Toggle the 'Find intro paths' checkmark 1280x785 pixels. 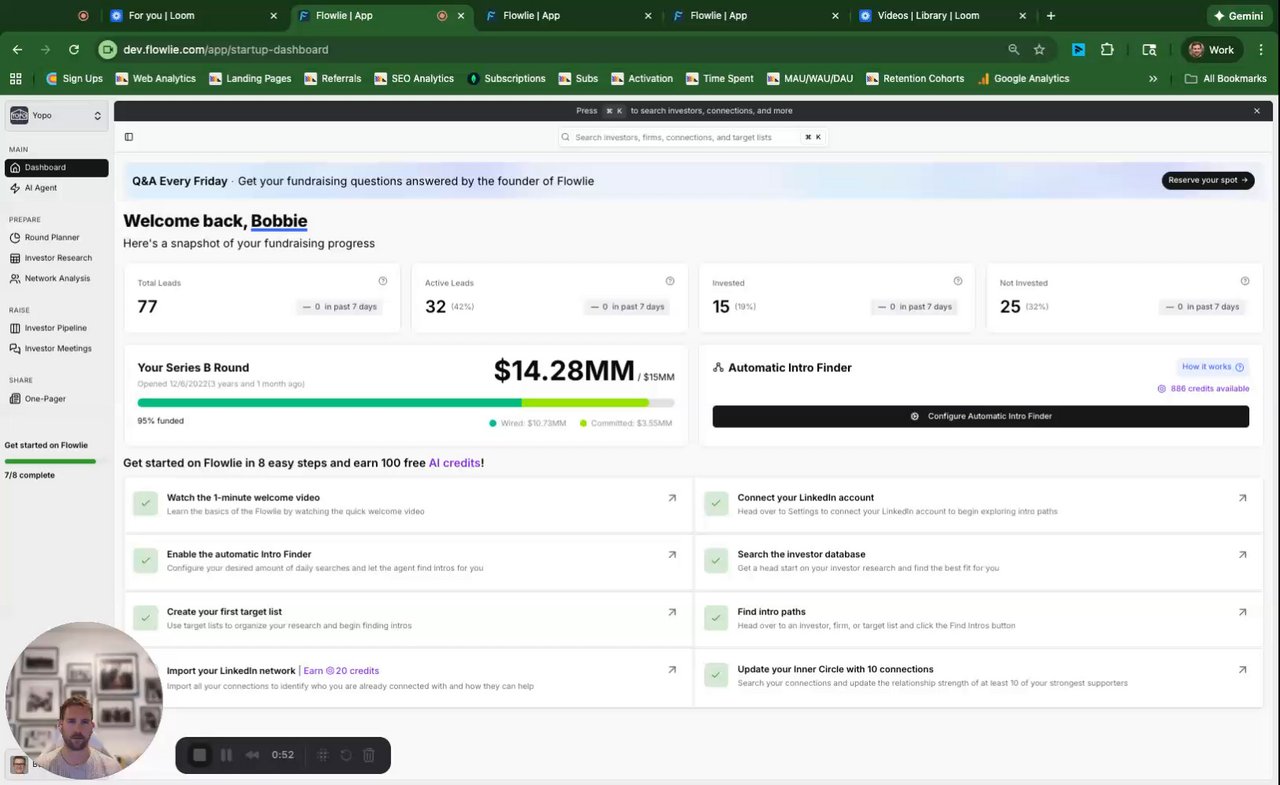716,618
